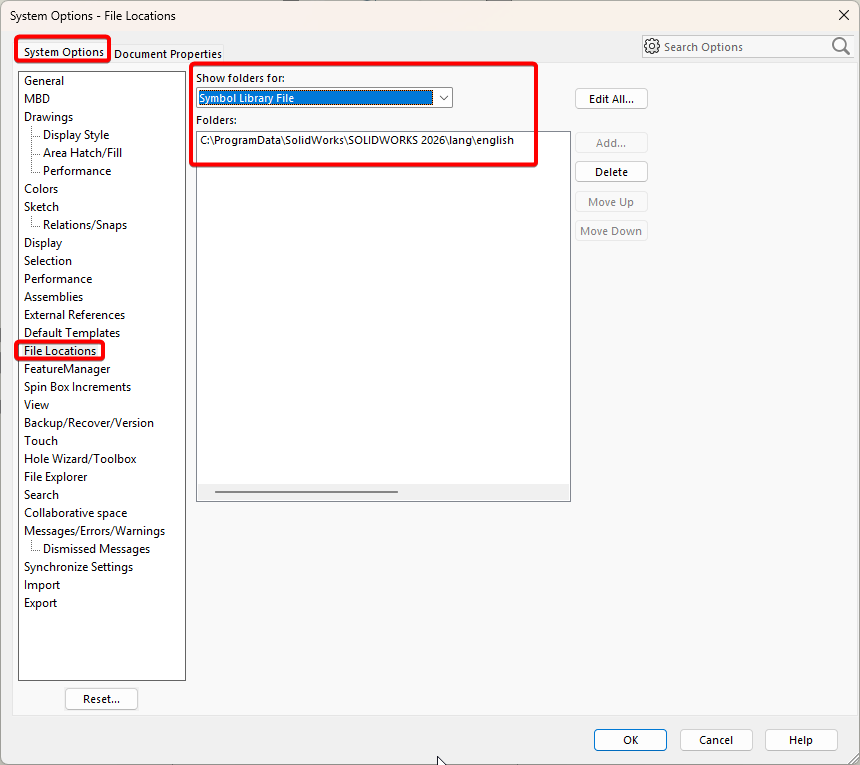
Task: Switch to the System Options tab
Action: tap(64, 52)
